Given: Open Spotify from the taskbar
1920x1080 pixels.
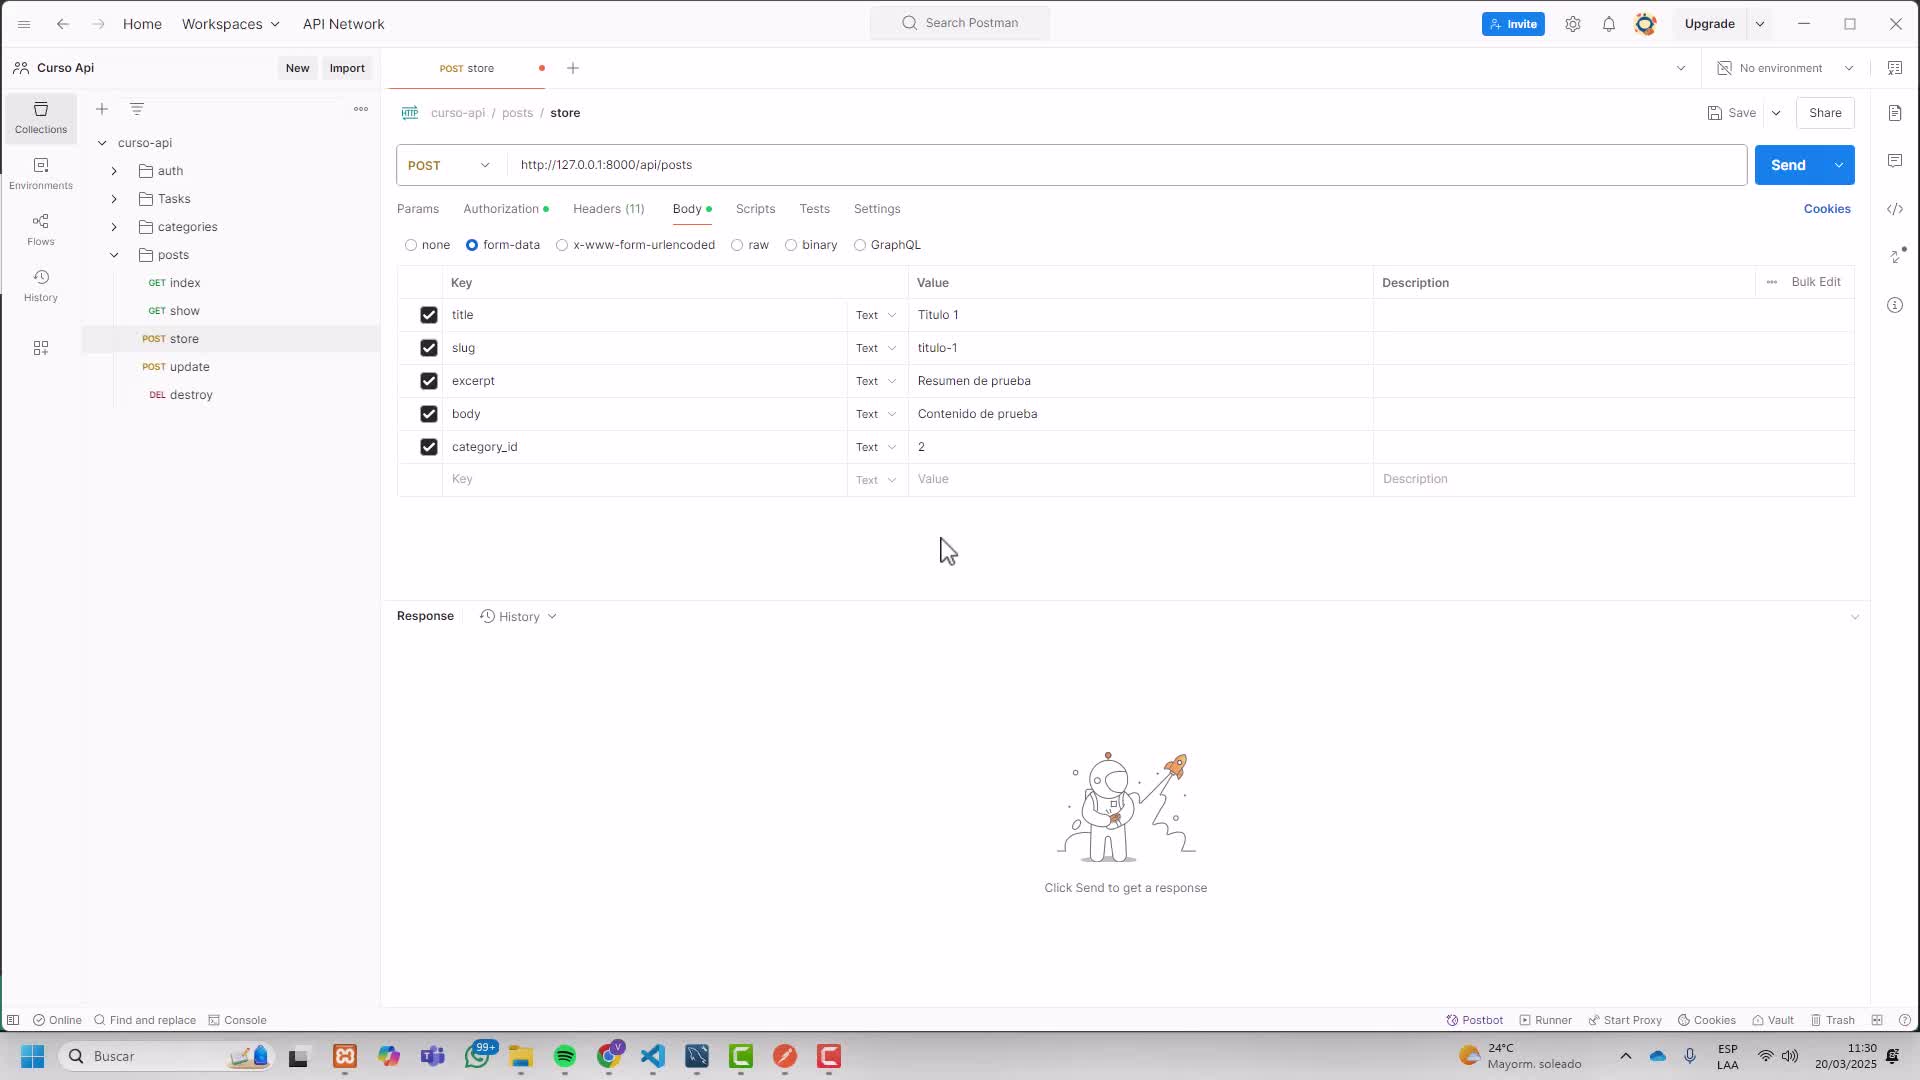Looking at the screenshot, I should (x=565, y=1056).
